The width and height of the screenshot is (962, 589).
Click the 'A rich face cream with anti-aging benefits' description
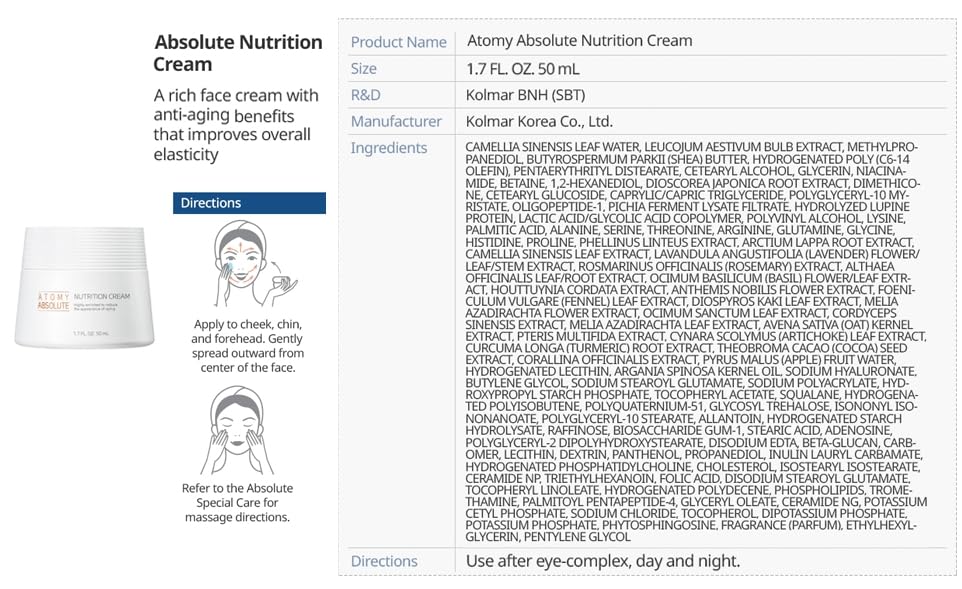click(x=236, y=125)
